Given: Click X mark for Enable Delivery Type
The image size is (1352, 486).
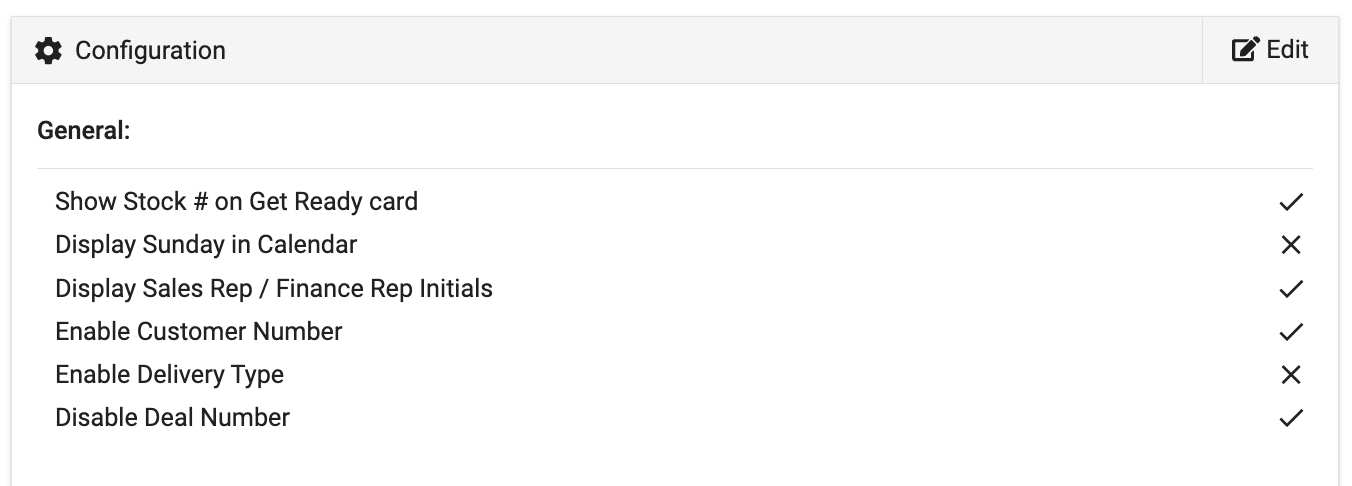Looking at the screenshot, I should [1291, 375].
